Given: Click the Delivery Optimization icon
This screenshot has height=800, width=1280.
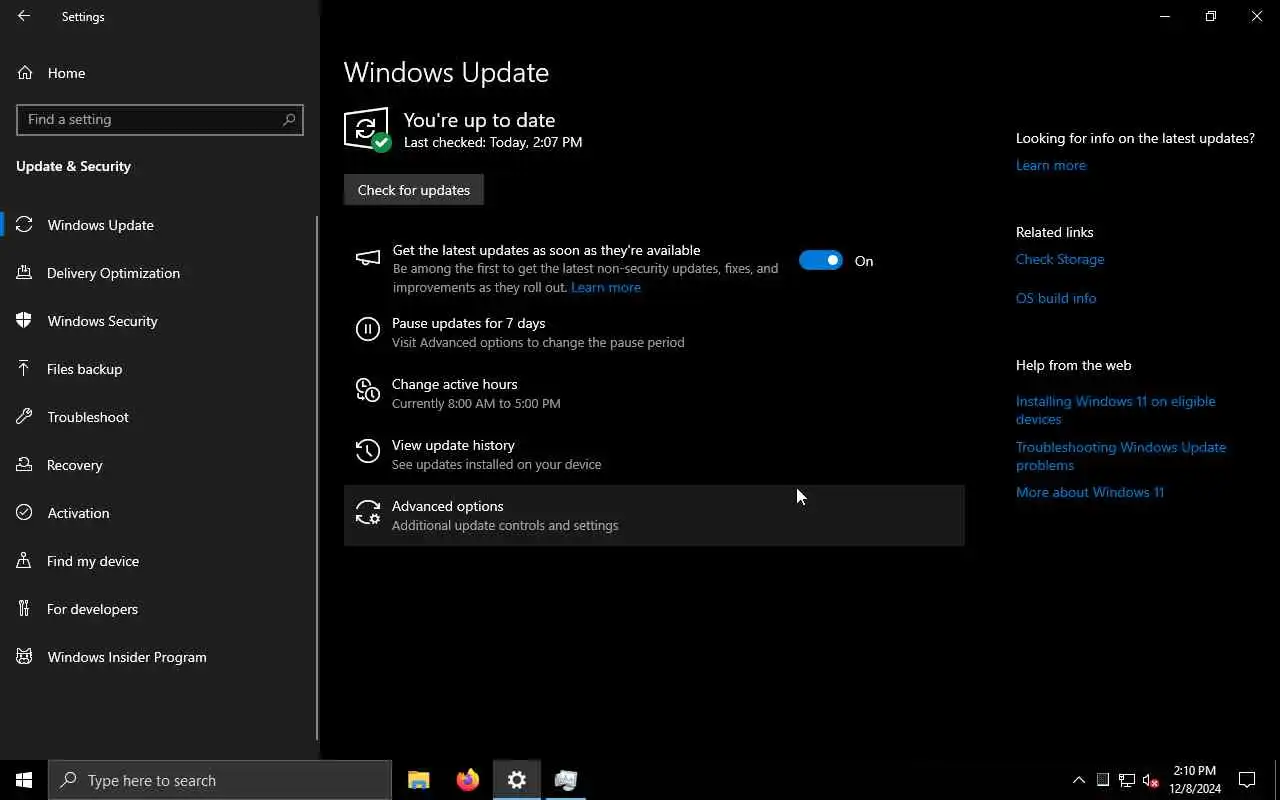Looking at the screenshot, I should click(x=24, y=273).
